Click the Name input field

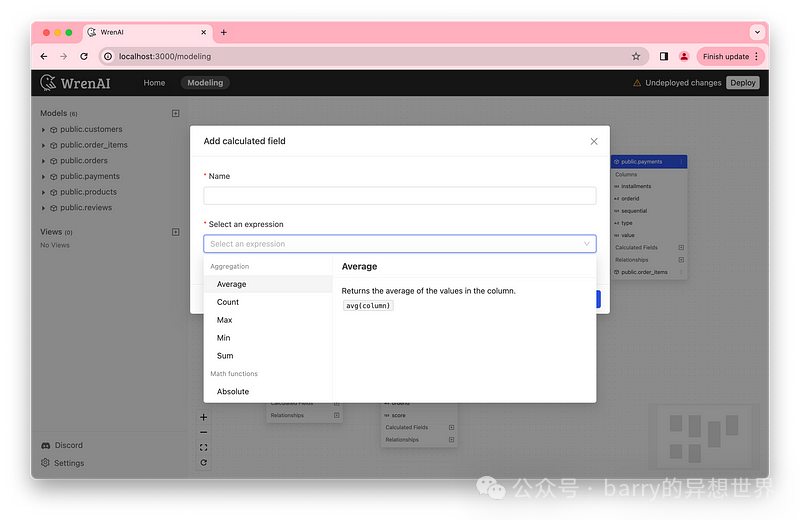[x=399, y=196]
